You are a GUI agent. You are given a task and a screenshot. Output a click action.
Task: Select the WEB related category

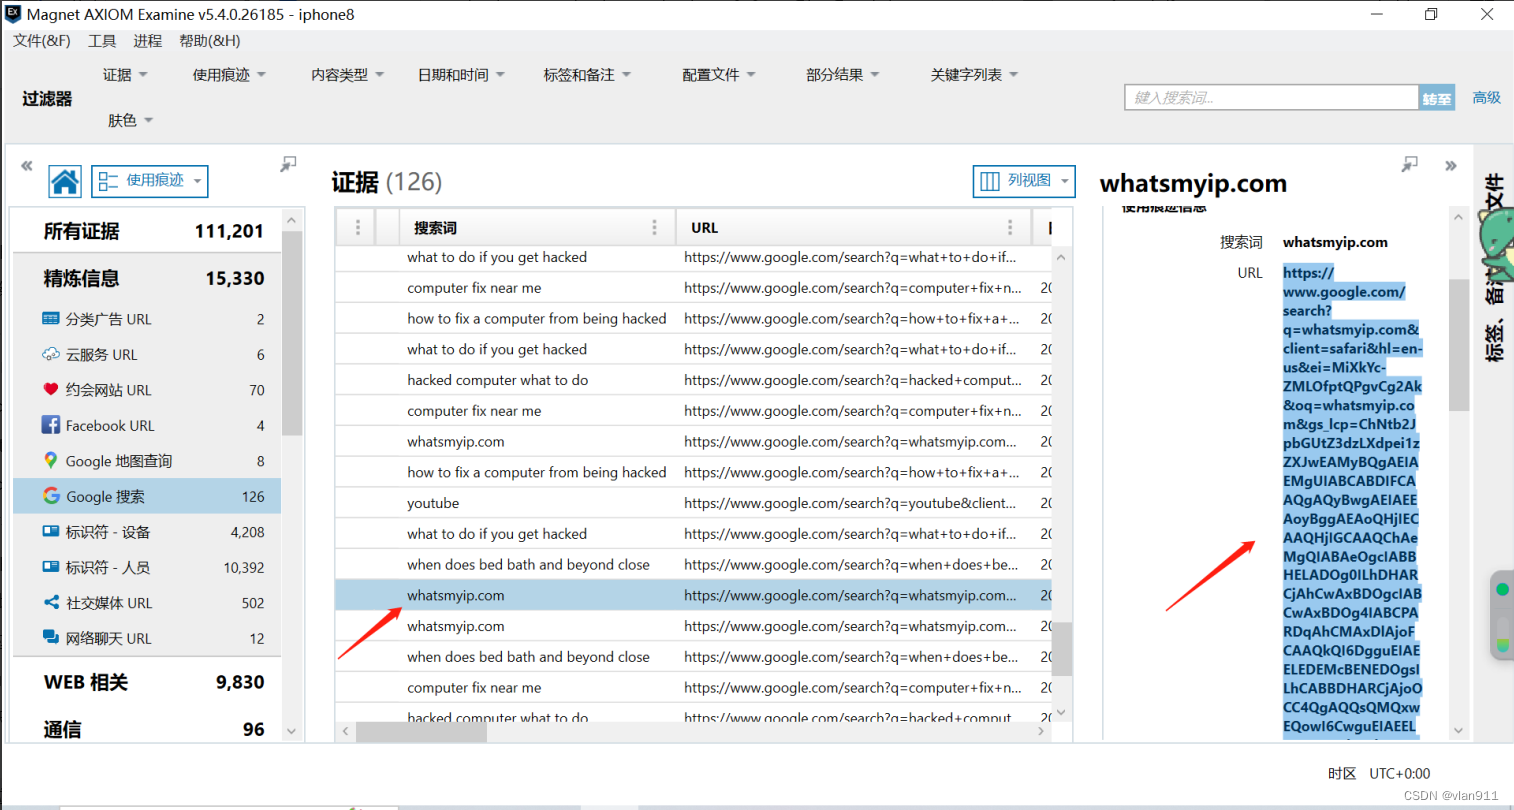click(147, 682)
